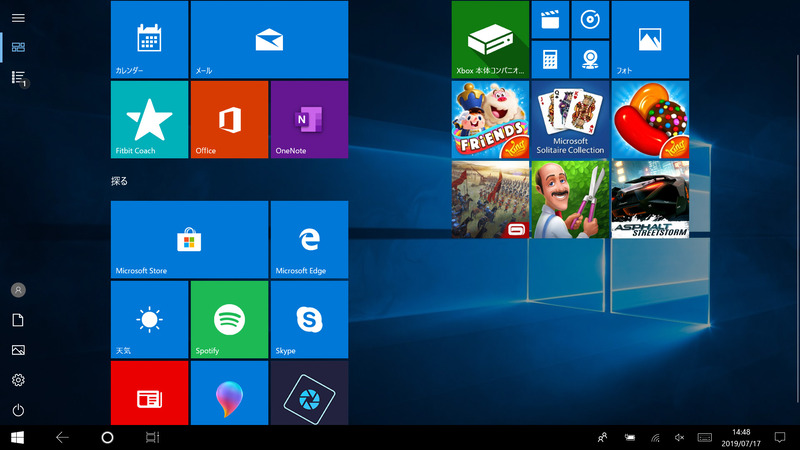The height and width of the screenshot is (450, 800).
Task: Expand the hamburger menu
Action: pyautogui.click(x=18, y=18)
